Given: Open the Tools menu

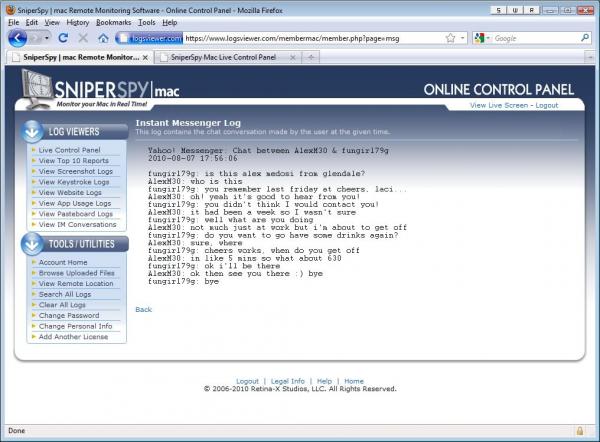Looking at the screenshot, I should pos(147,23).
